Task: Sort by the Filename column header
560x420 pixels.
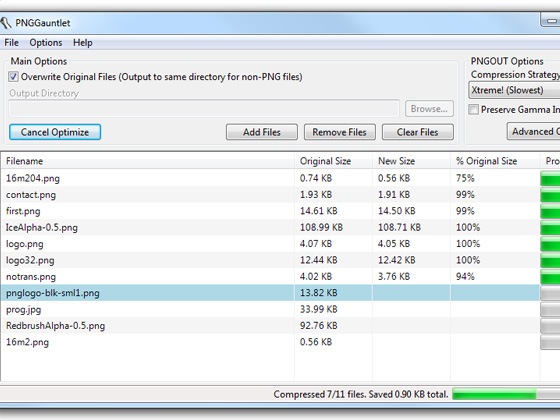Action: click(148, 161)
